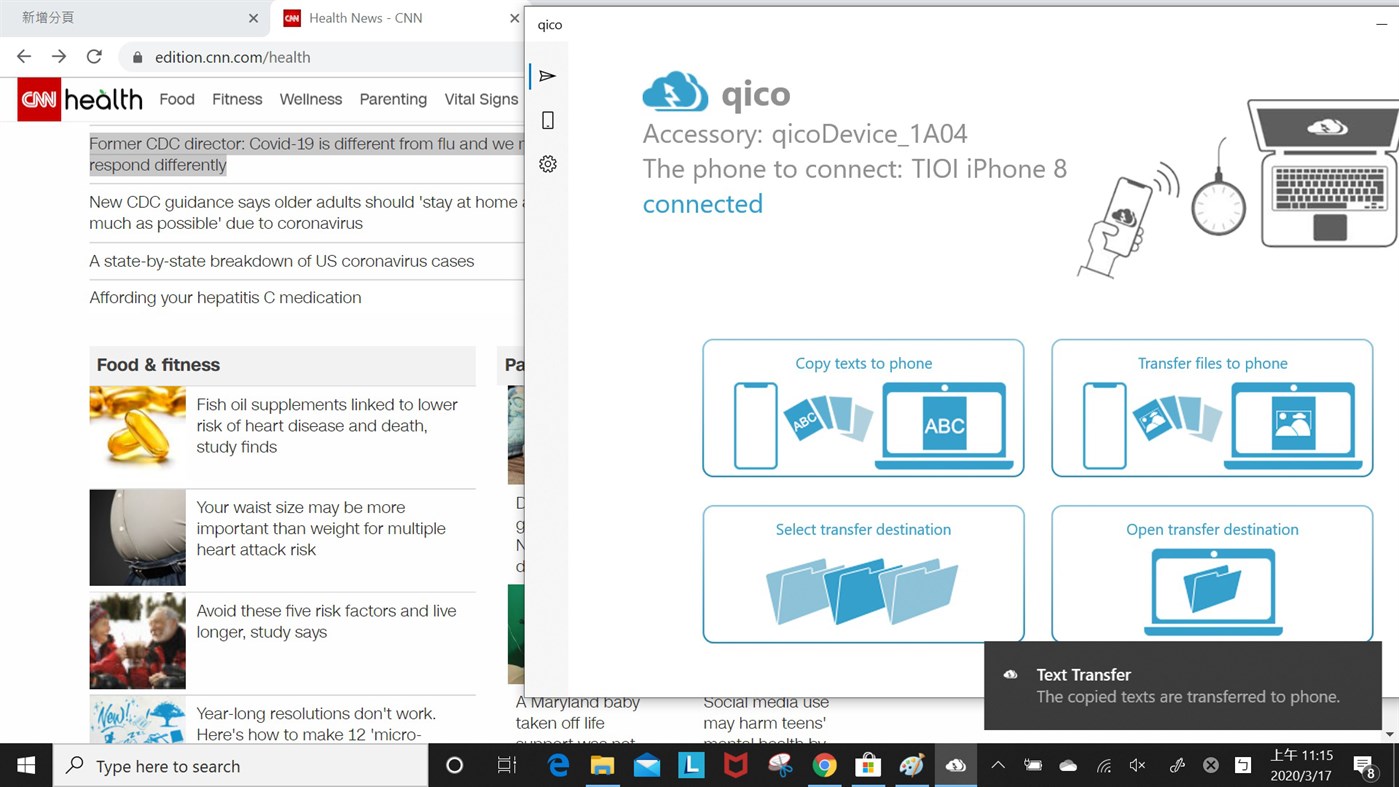The height and width of the screenshot is (787, 1399).
Task: Open File Explorer from the taskbar
Action: [x=602, y=765]
